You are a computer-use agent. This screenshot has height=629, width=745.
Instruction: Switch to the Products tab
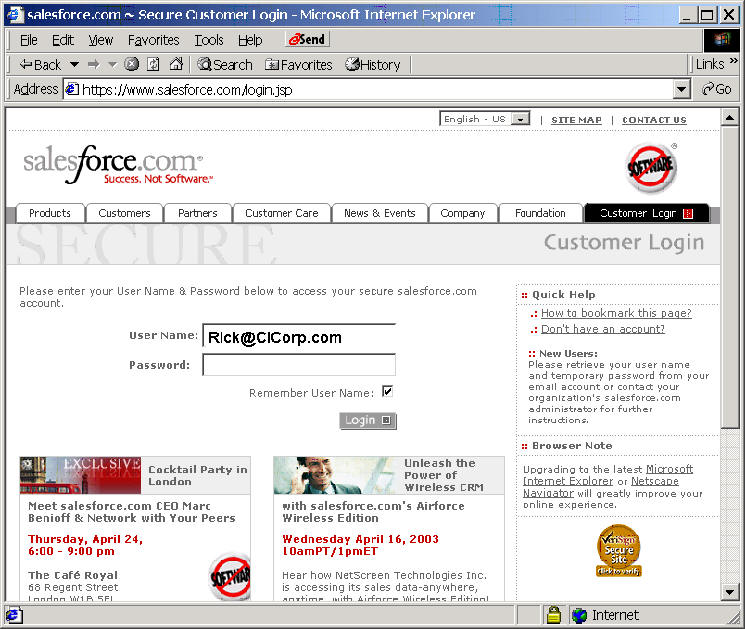50,213
